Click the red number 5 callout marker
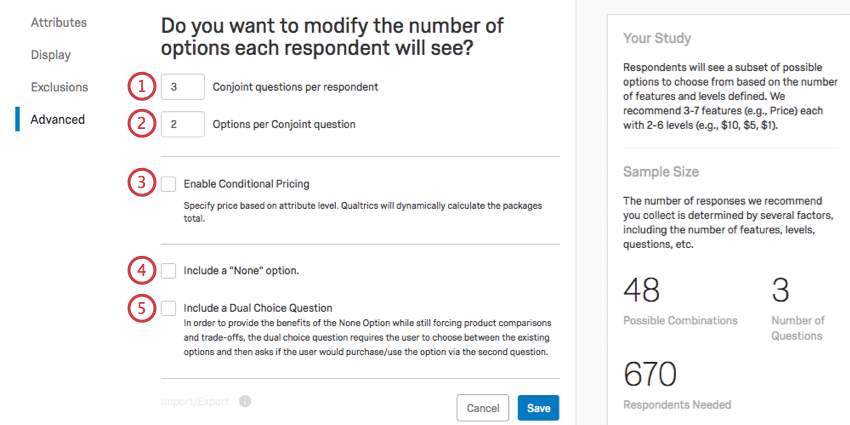The width and height of the screenshot is (850, 425). [x=142, y=307]
